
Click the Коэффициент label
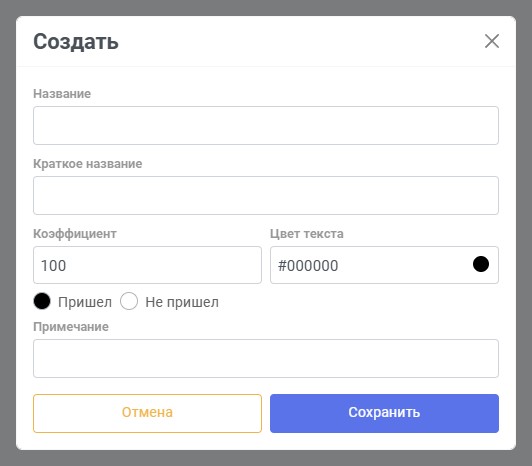coord(75,234)
